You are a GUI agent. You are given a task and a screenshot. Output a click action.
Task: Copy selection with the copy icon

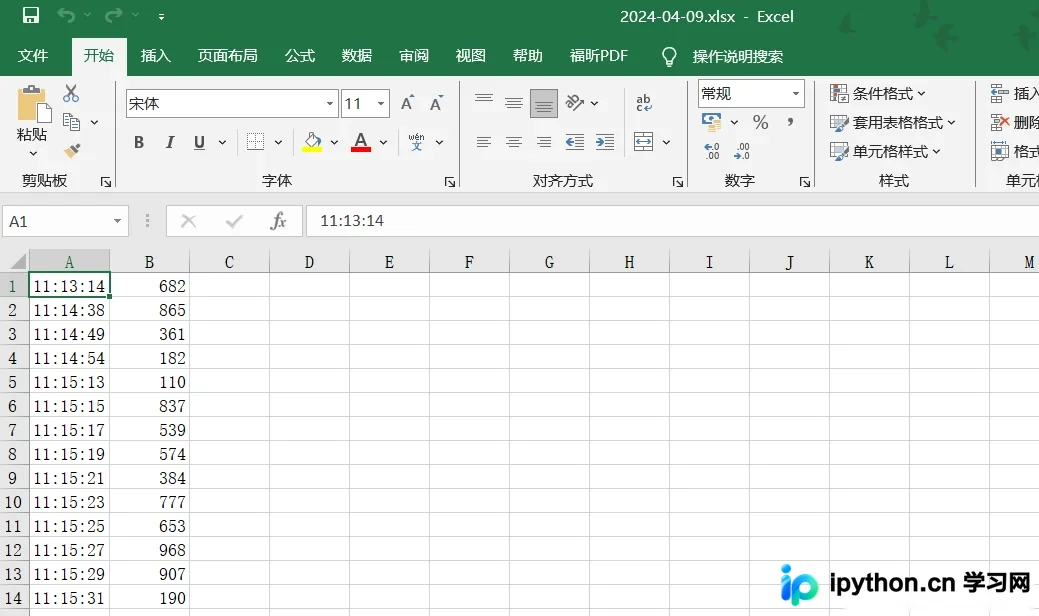(x=71, y=122)
